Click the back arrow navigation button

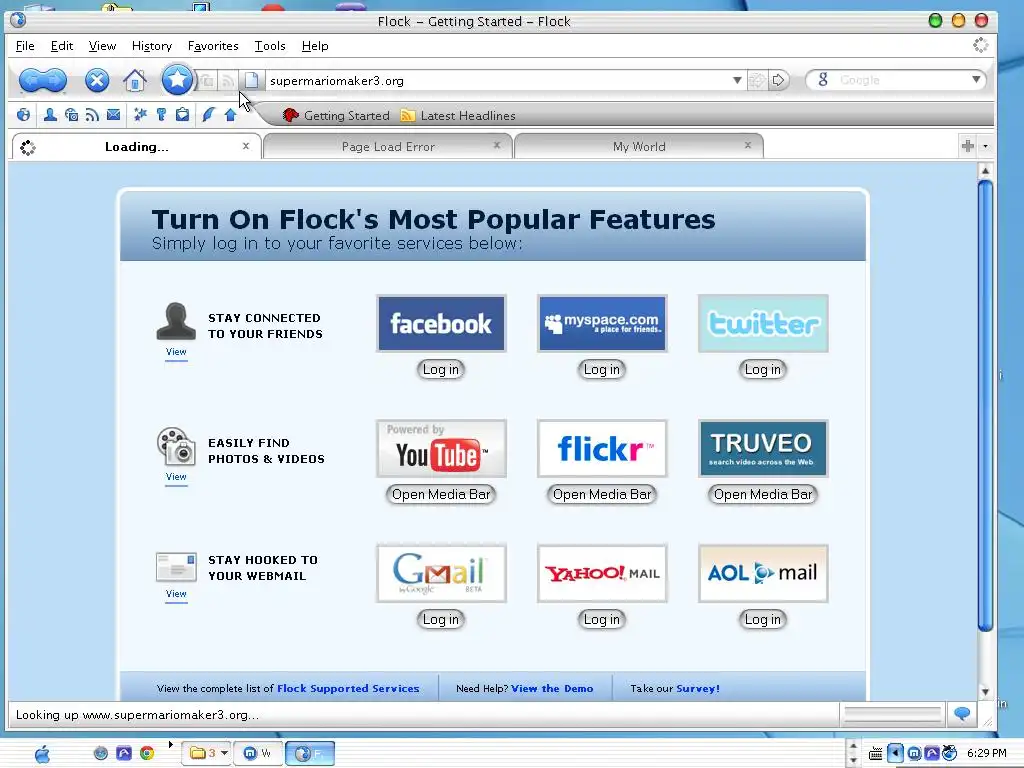point(31,80)
